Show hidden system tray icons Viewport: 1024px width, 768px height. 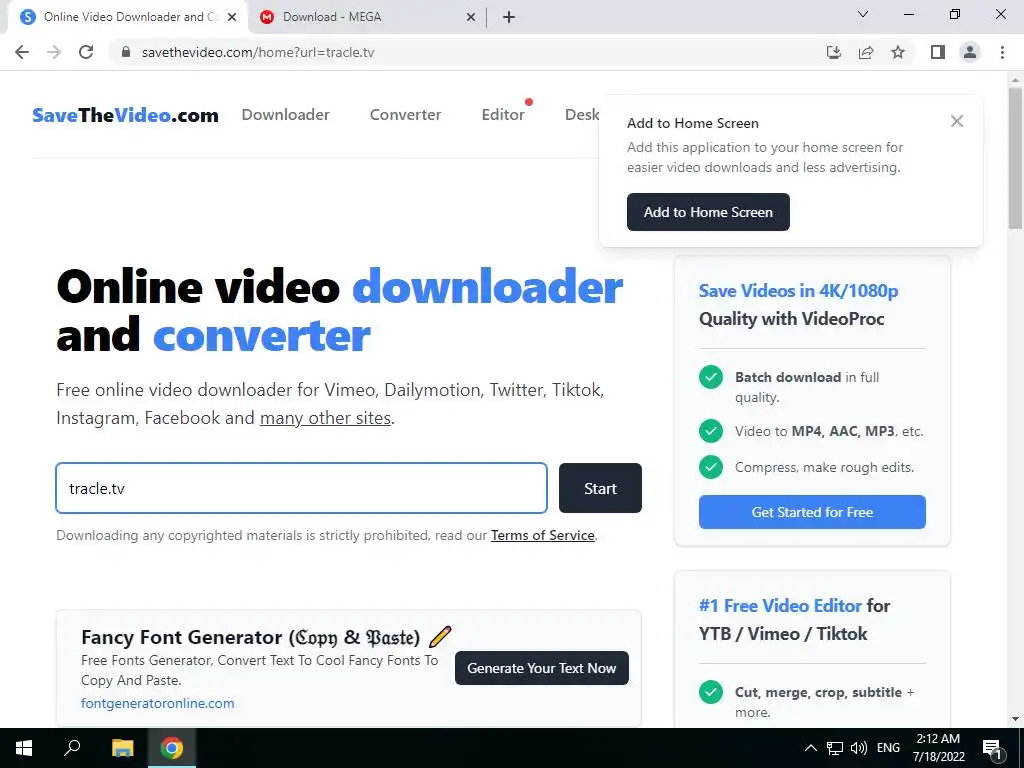810,748
